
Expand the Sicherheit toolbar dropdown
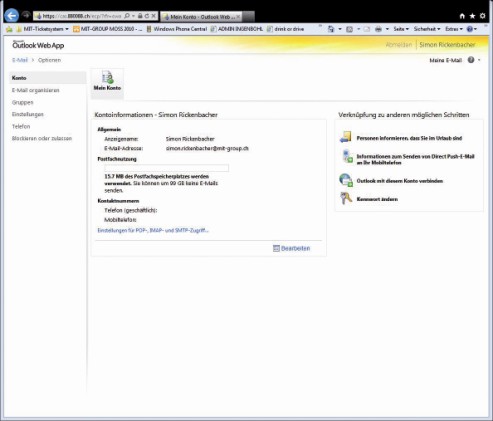[427, 29]
